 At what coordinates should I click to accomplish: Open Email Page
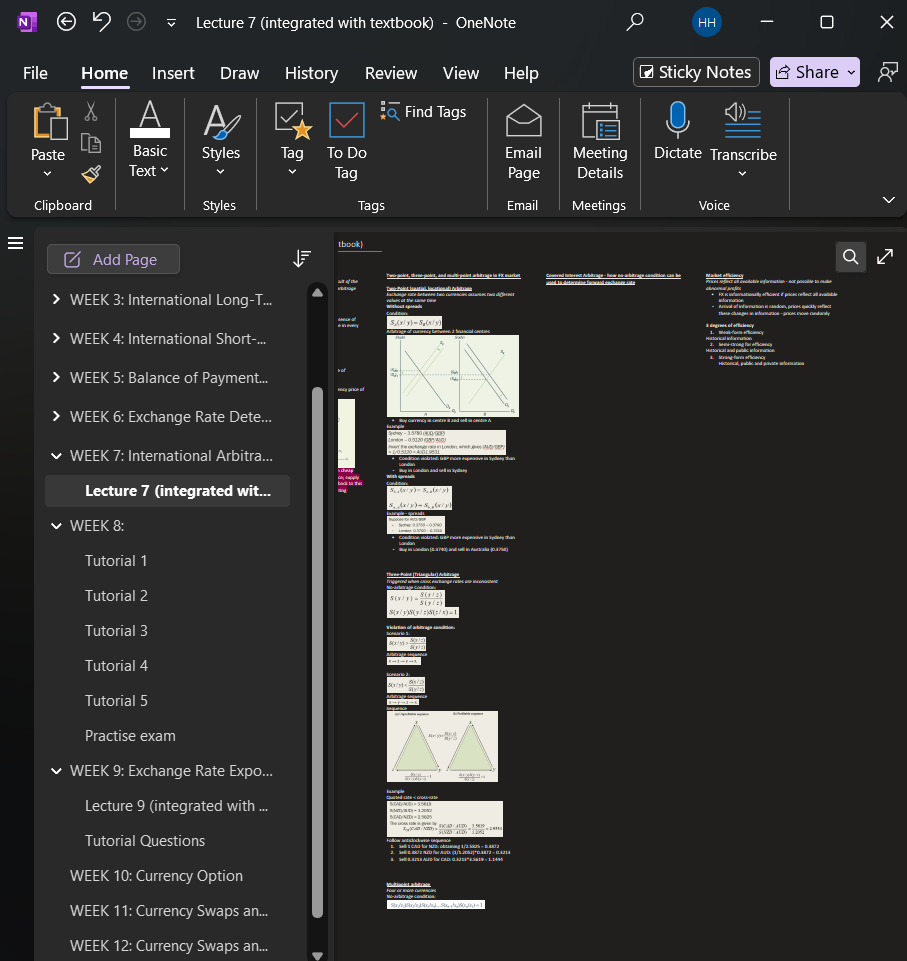(x=523, y=140)
